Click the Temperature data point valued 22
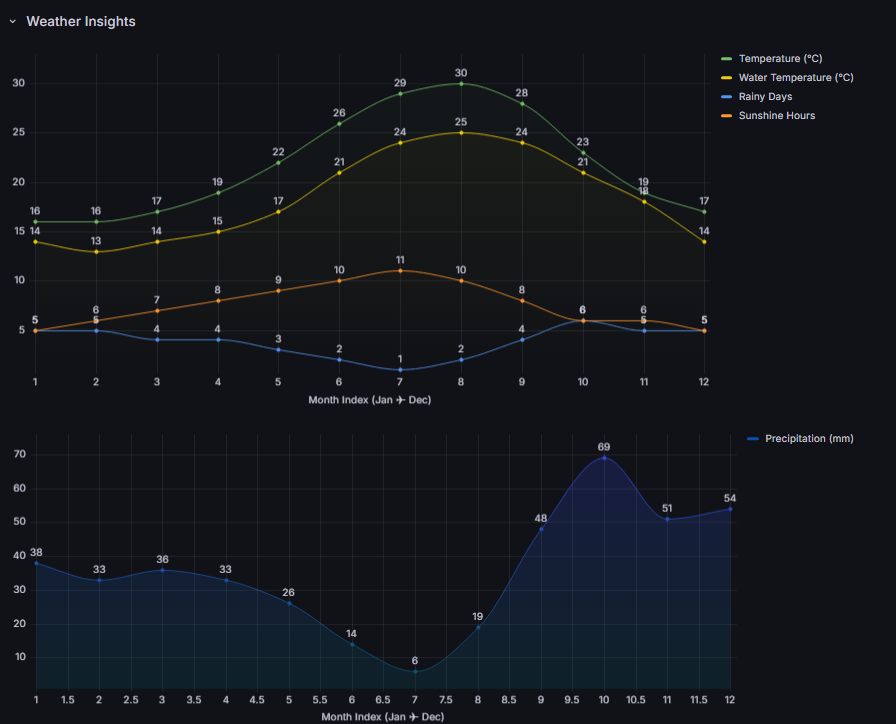 (x=278, y=162)
